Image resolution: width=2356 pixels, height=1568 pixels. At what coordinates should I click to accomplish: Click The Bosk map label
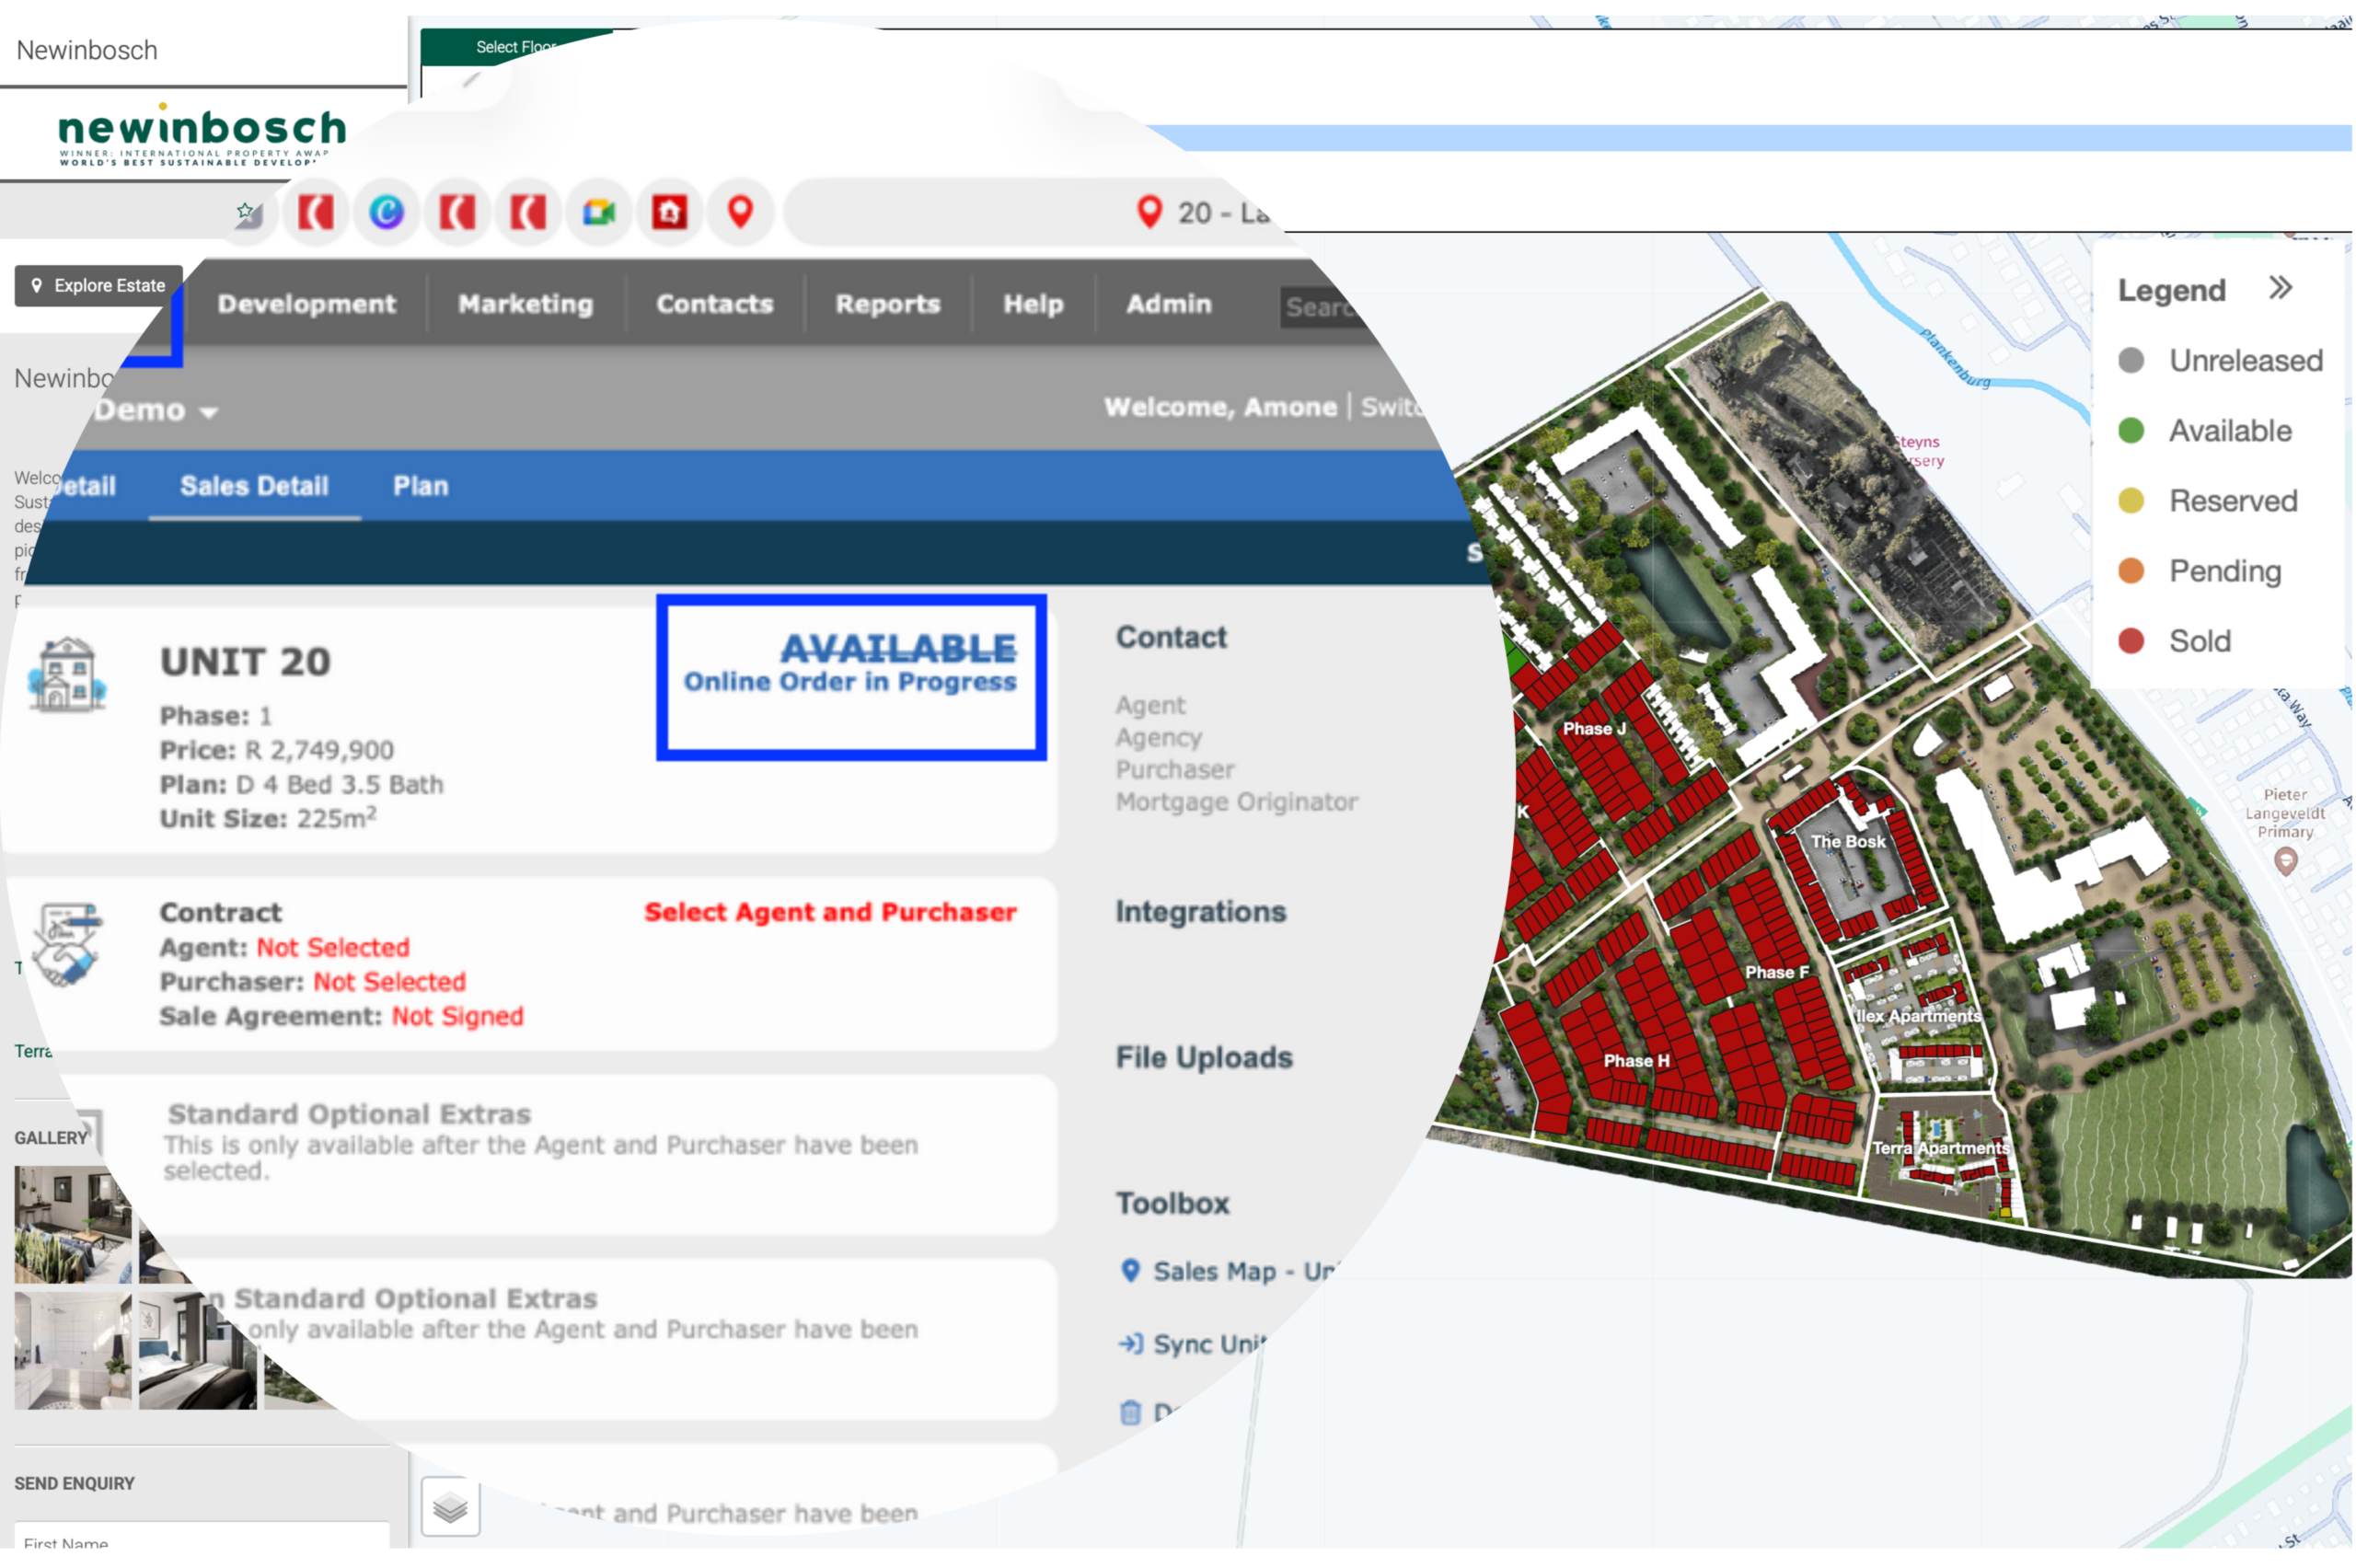[x=1848, y=842]
